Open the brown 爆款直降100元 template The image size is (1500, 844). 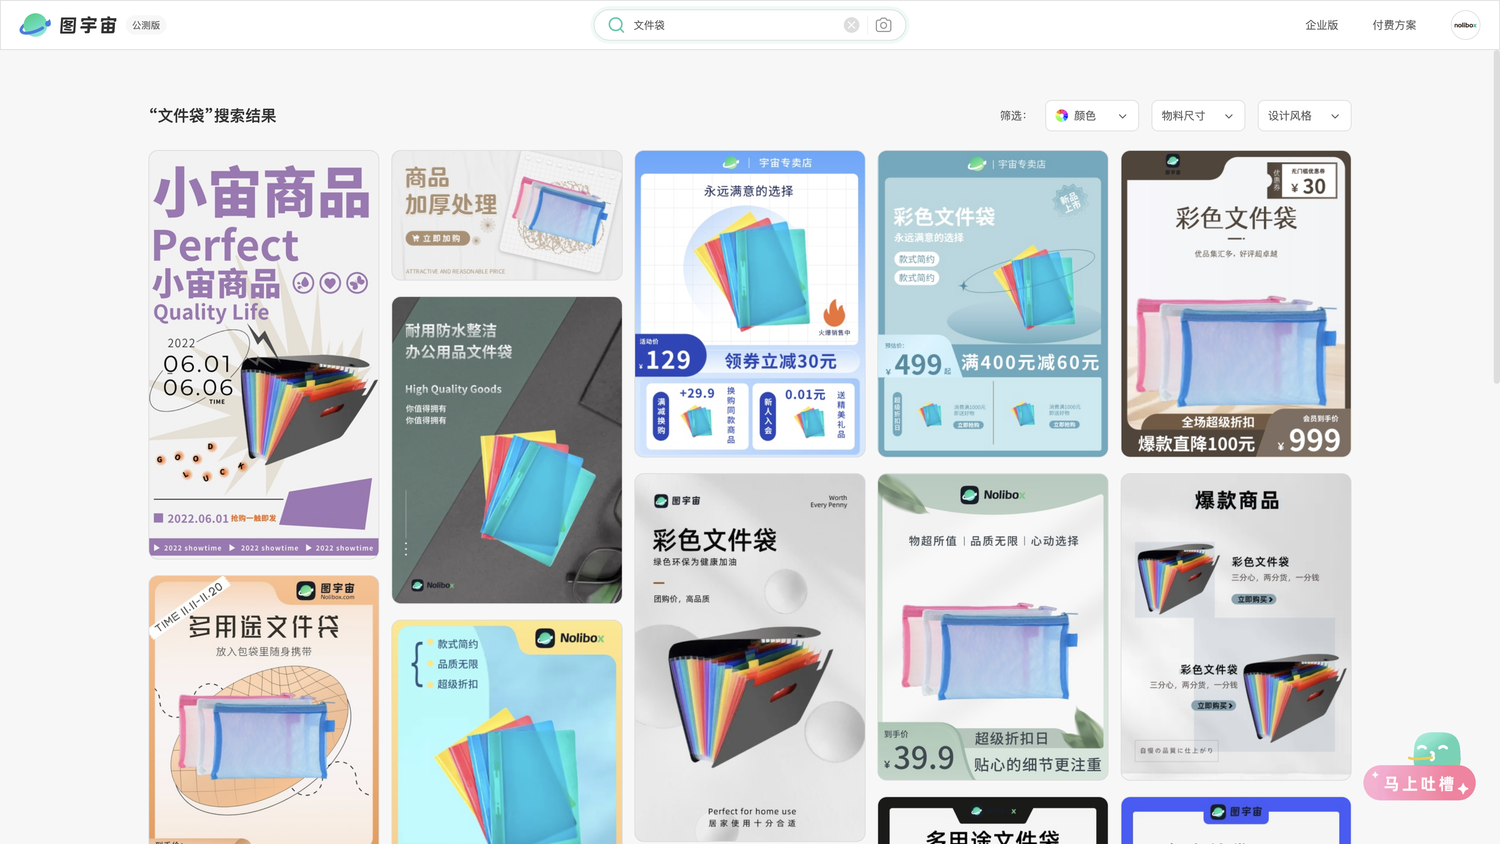pos(1236,304)
